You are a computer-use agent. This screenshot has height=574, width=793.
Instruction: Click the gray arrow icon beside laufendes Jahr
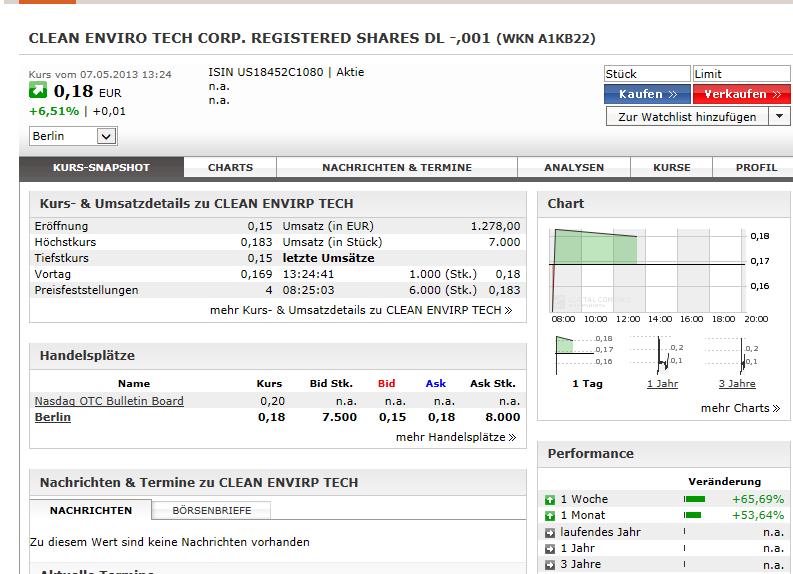coord(550,532)
